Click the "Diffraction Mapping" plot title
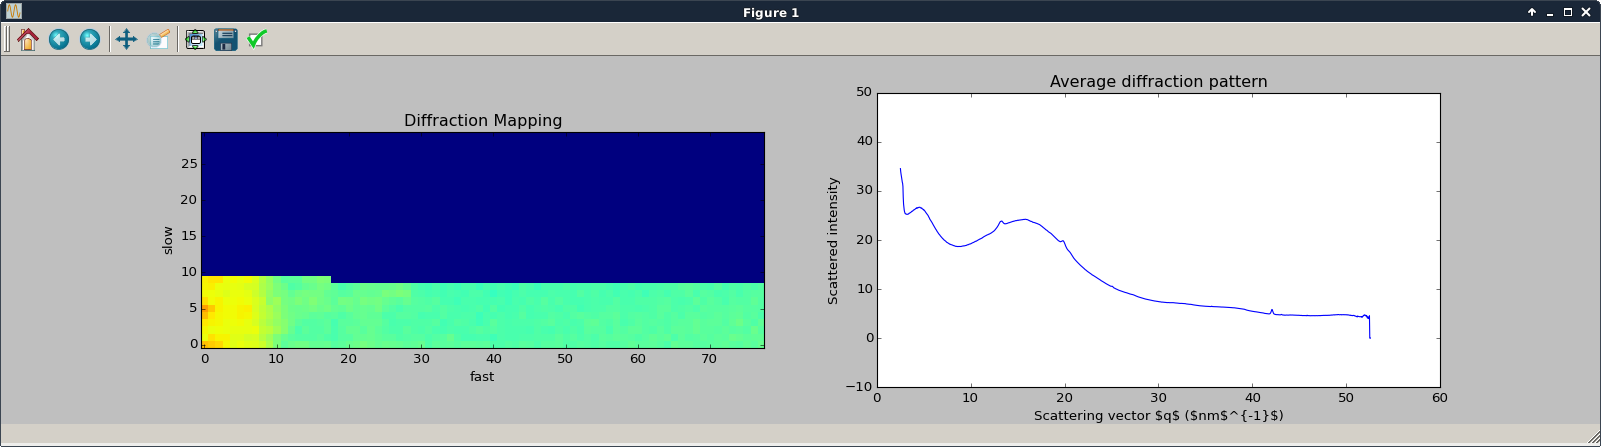The width and height of the screenshot is (1601, 447). [482, 120]
